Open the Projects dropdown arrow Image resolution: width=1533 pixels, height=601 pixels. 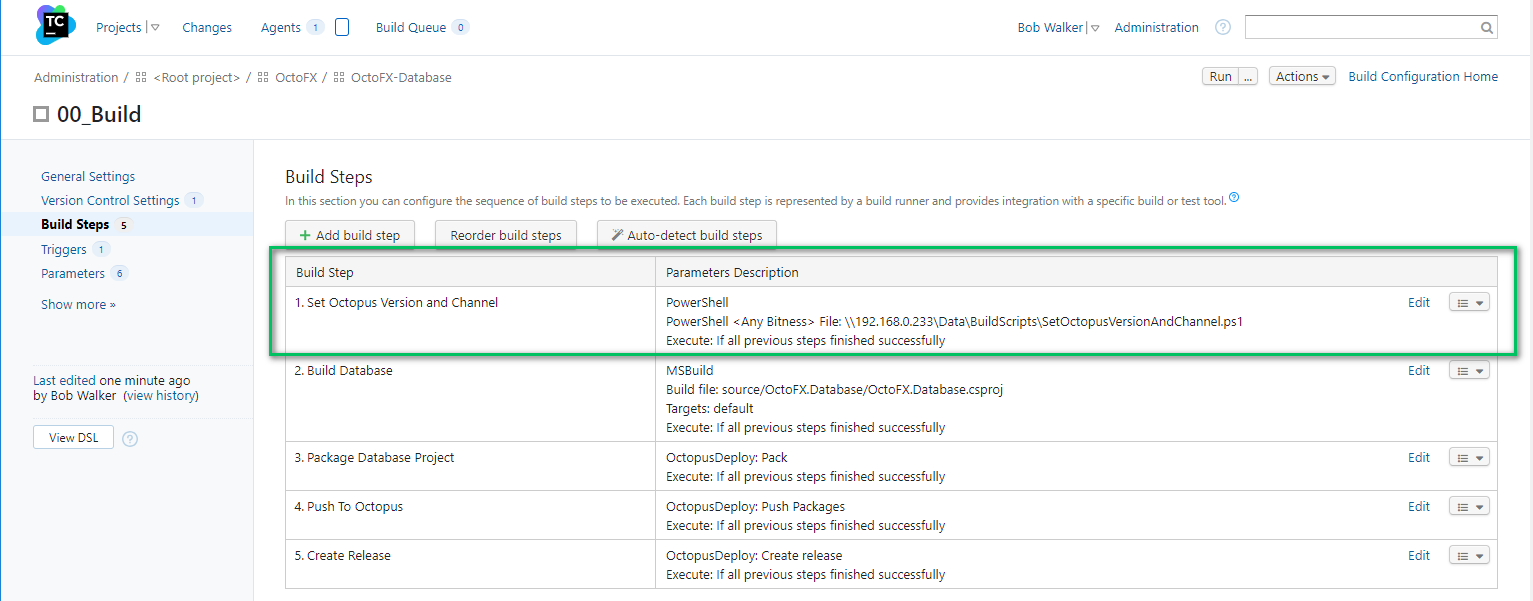pyautogui.click(x=155, y=28)
